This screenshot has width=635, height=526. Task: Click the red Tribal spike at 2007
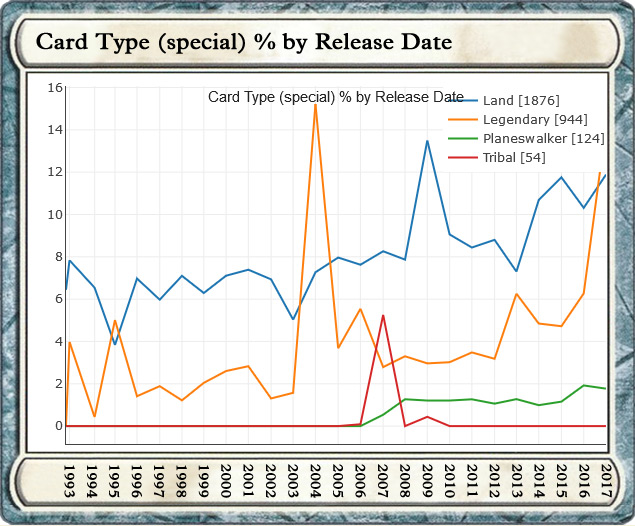383,315
